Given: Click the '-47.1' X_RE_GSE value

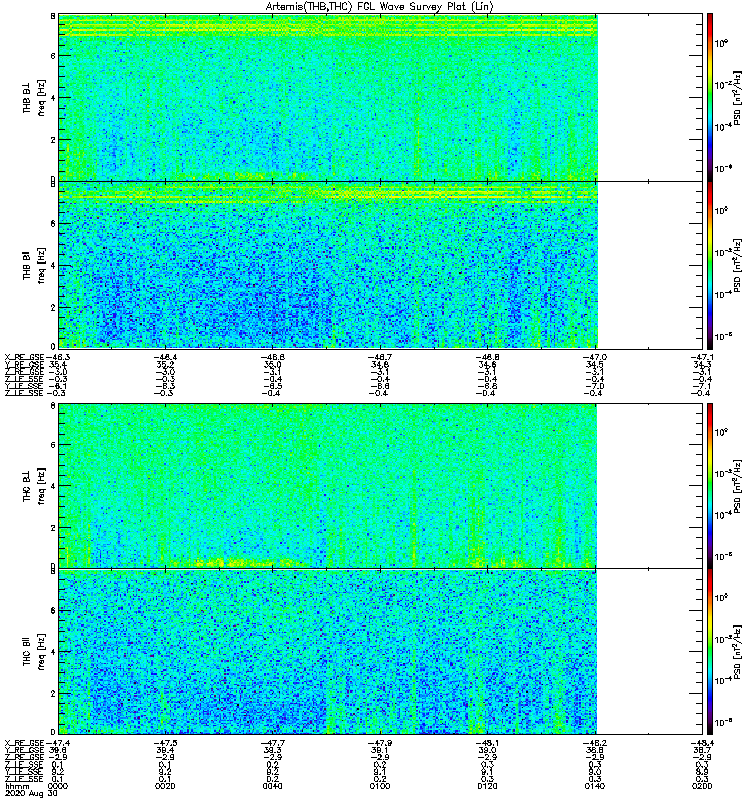Looking at the screenshot, I should click(702, 357).
